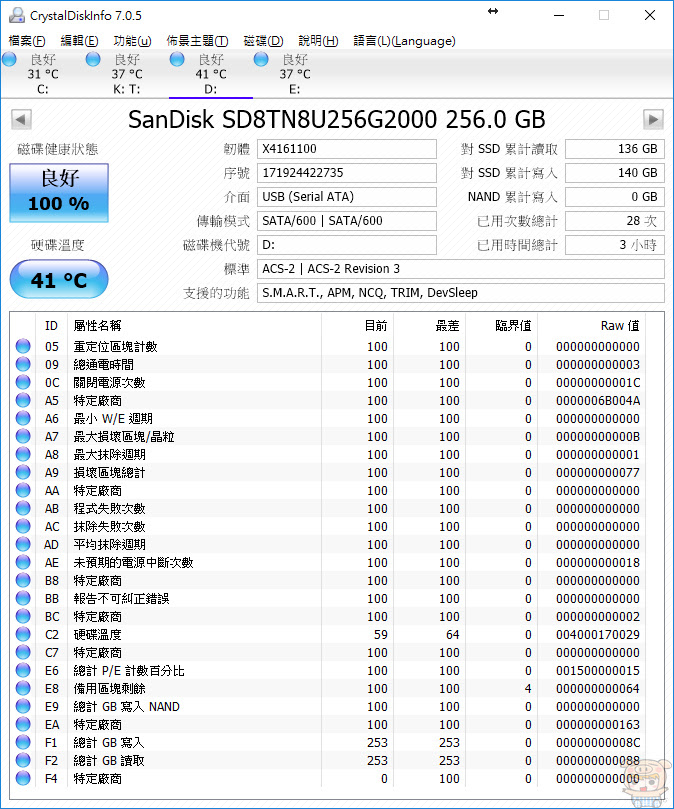Open the 功能(u) menu
This screenshot has height=809, width=674.
coord(132,41)
